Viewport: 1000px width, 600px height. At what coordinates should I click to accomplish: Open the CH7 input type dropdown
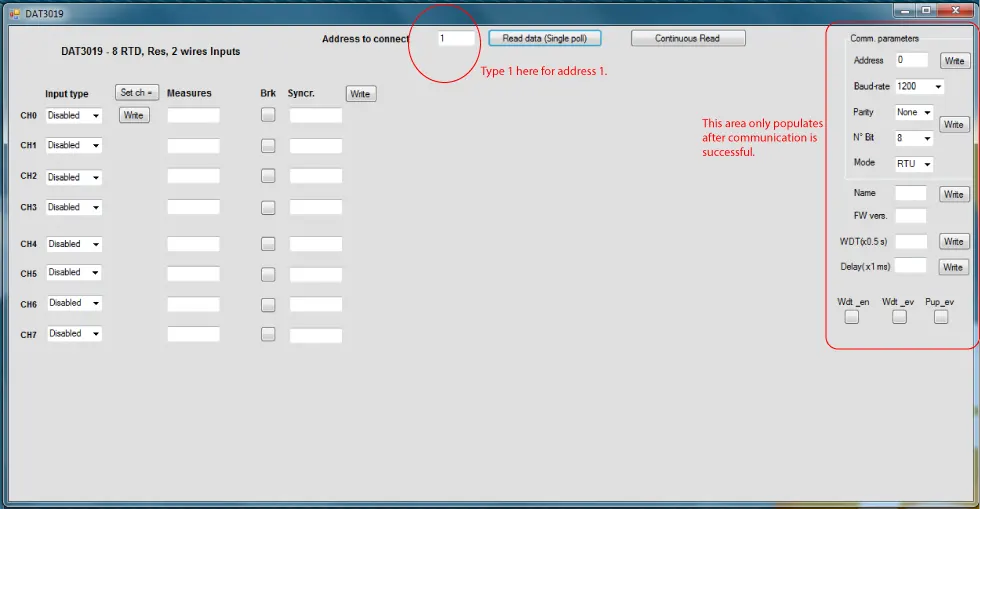(74, 333)
